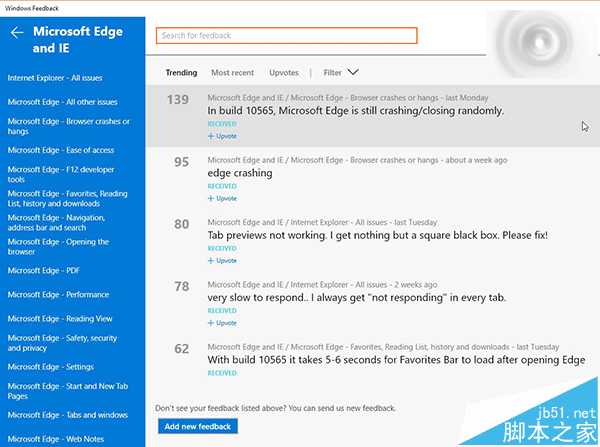Select Microsoft Edge - Settings category

[x=51, y=367]
